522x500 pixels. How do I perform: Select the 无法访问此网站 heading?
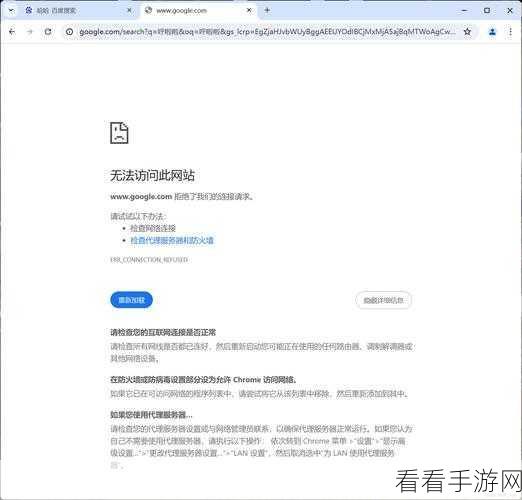pyautogui.click(x=152, y=175)
